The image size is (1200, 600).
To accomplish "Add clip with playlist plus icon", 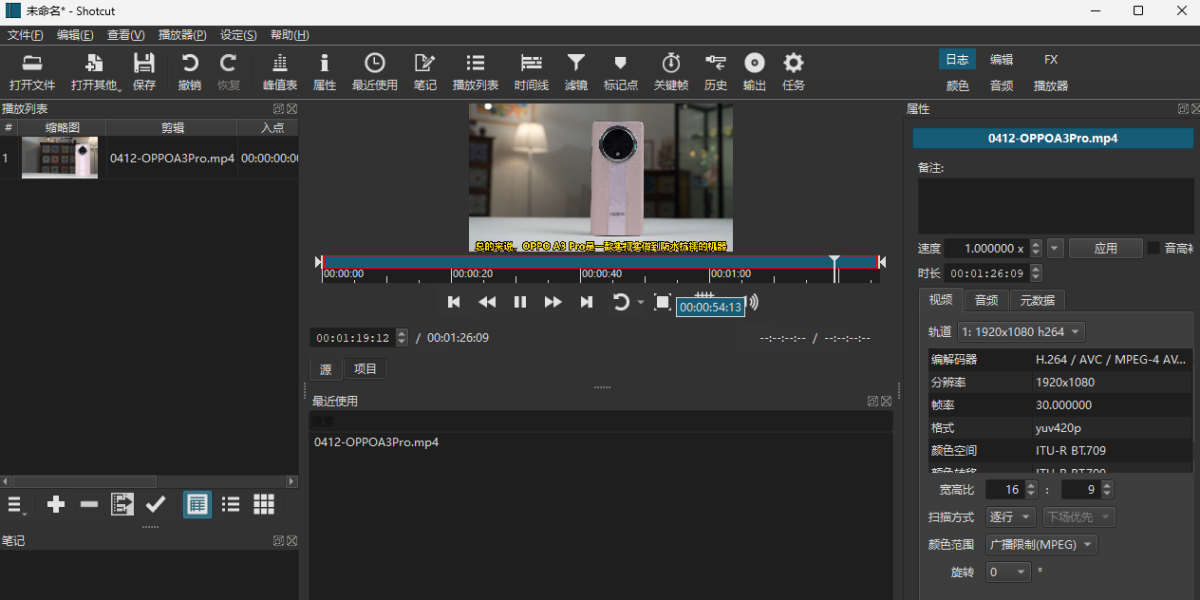I will pyautogui.click(x=56, y=505).
